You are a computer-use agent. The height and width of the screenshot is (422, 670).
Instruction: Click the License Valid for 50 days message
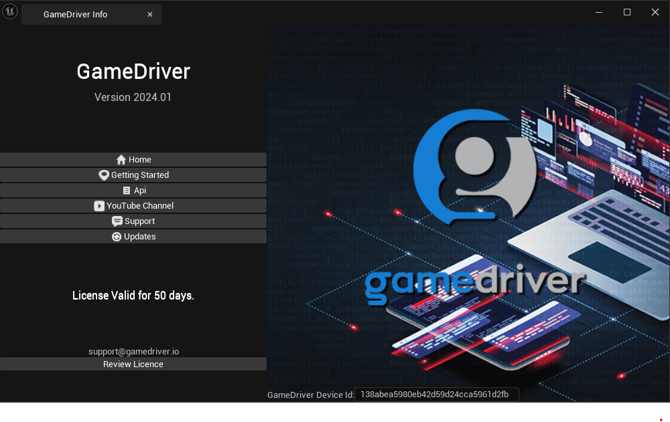point(133,296)
